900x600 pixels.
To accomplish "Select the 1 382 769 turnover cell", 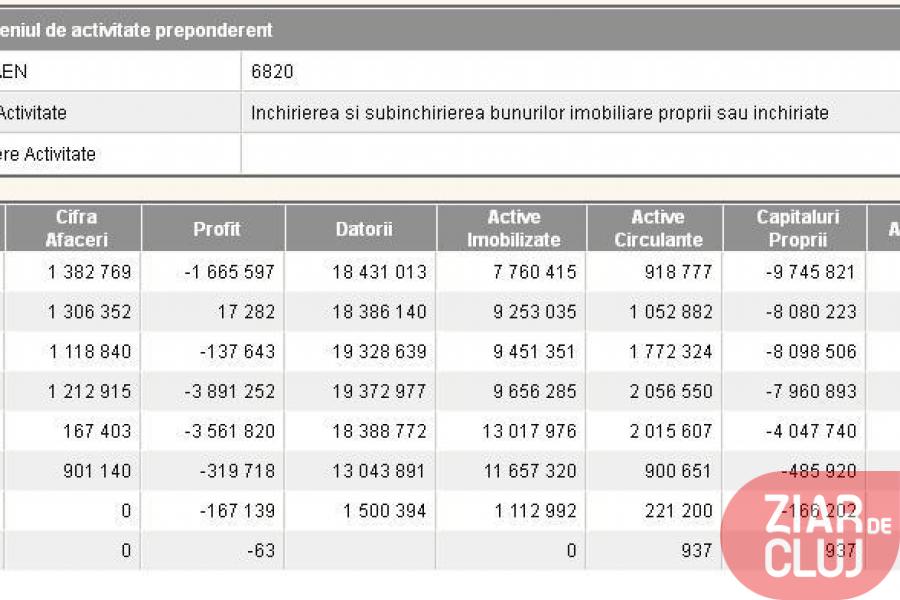I will pos(89,272).
